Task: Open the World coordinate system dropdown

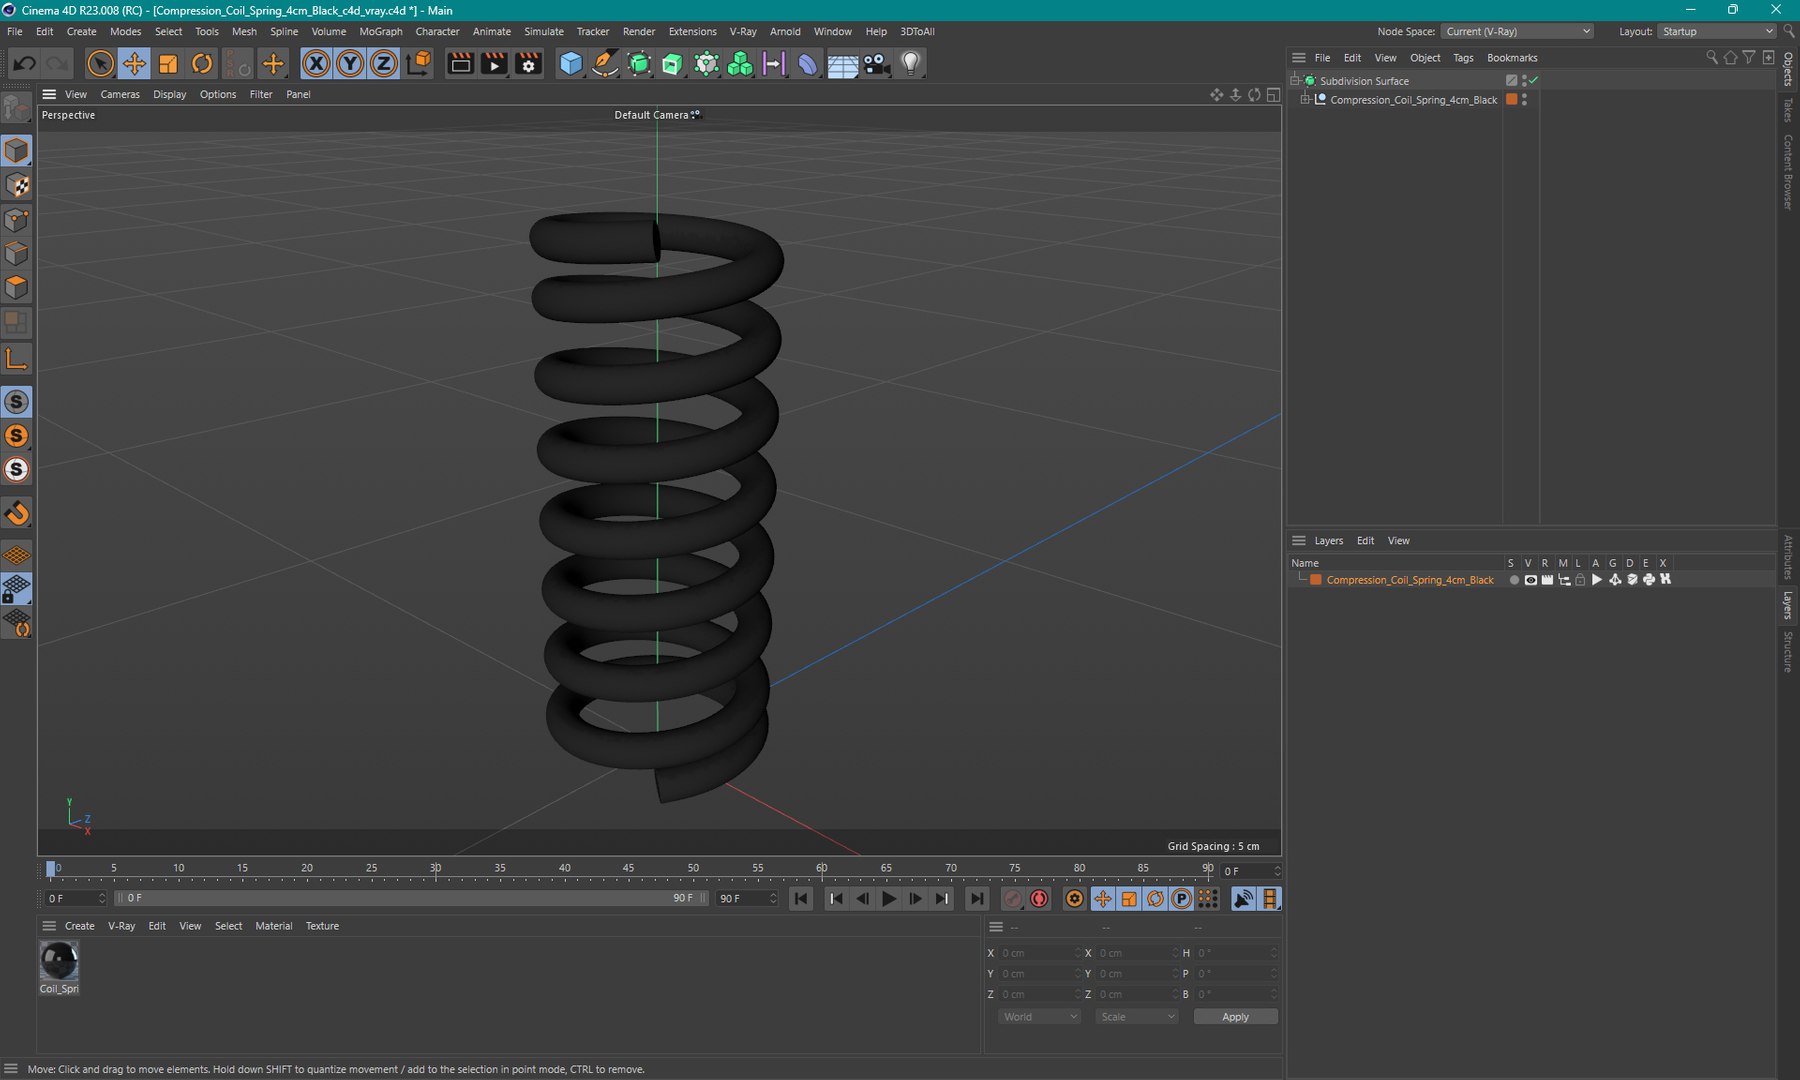Action: [1040, 1017]
